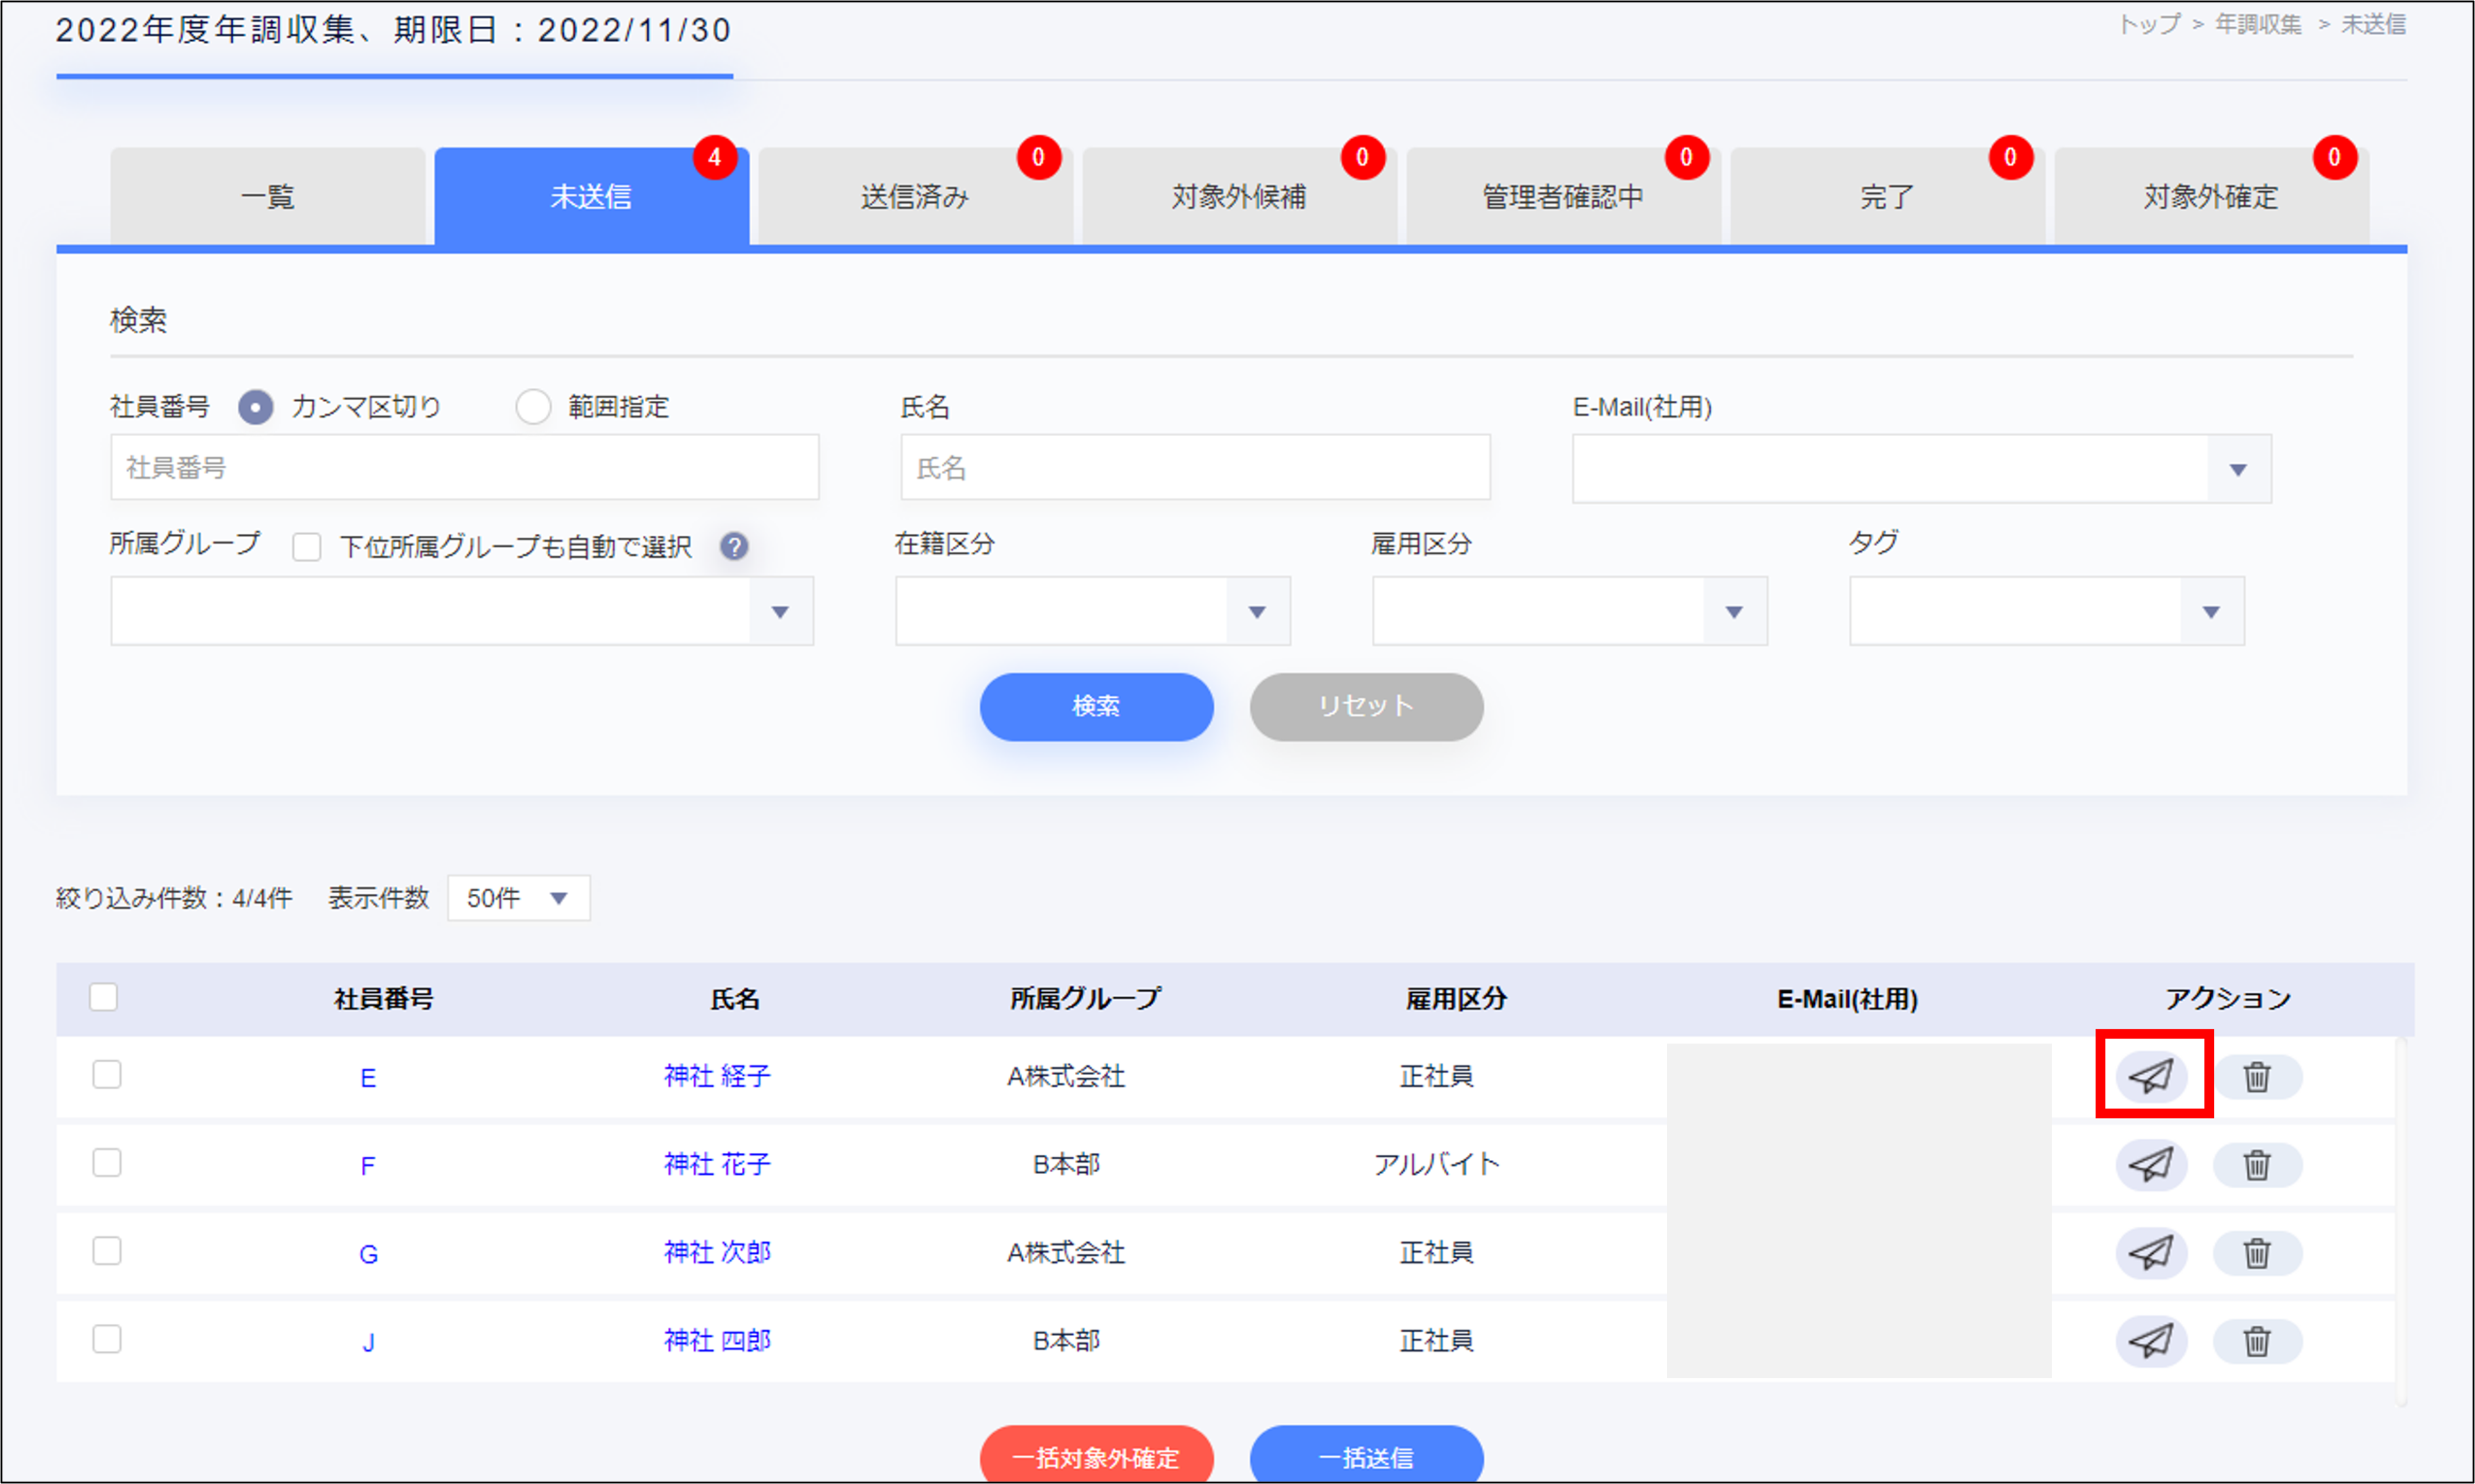Delete employee F with trash icon

pos(2257,1165)
